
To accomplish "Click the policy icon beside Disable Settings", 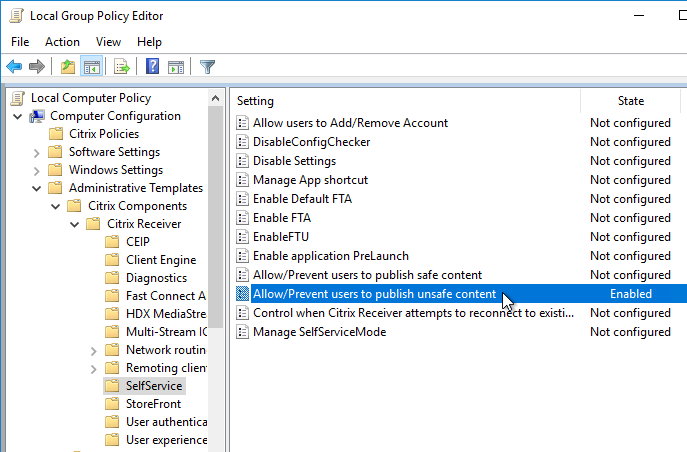I will click(x=242, y=161).
